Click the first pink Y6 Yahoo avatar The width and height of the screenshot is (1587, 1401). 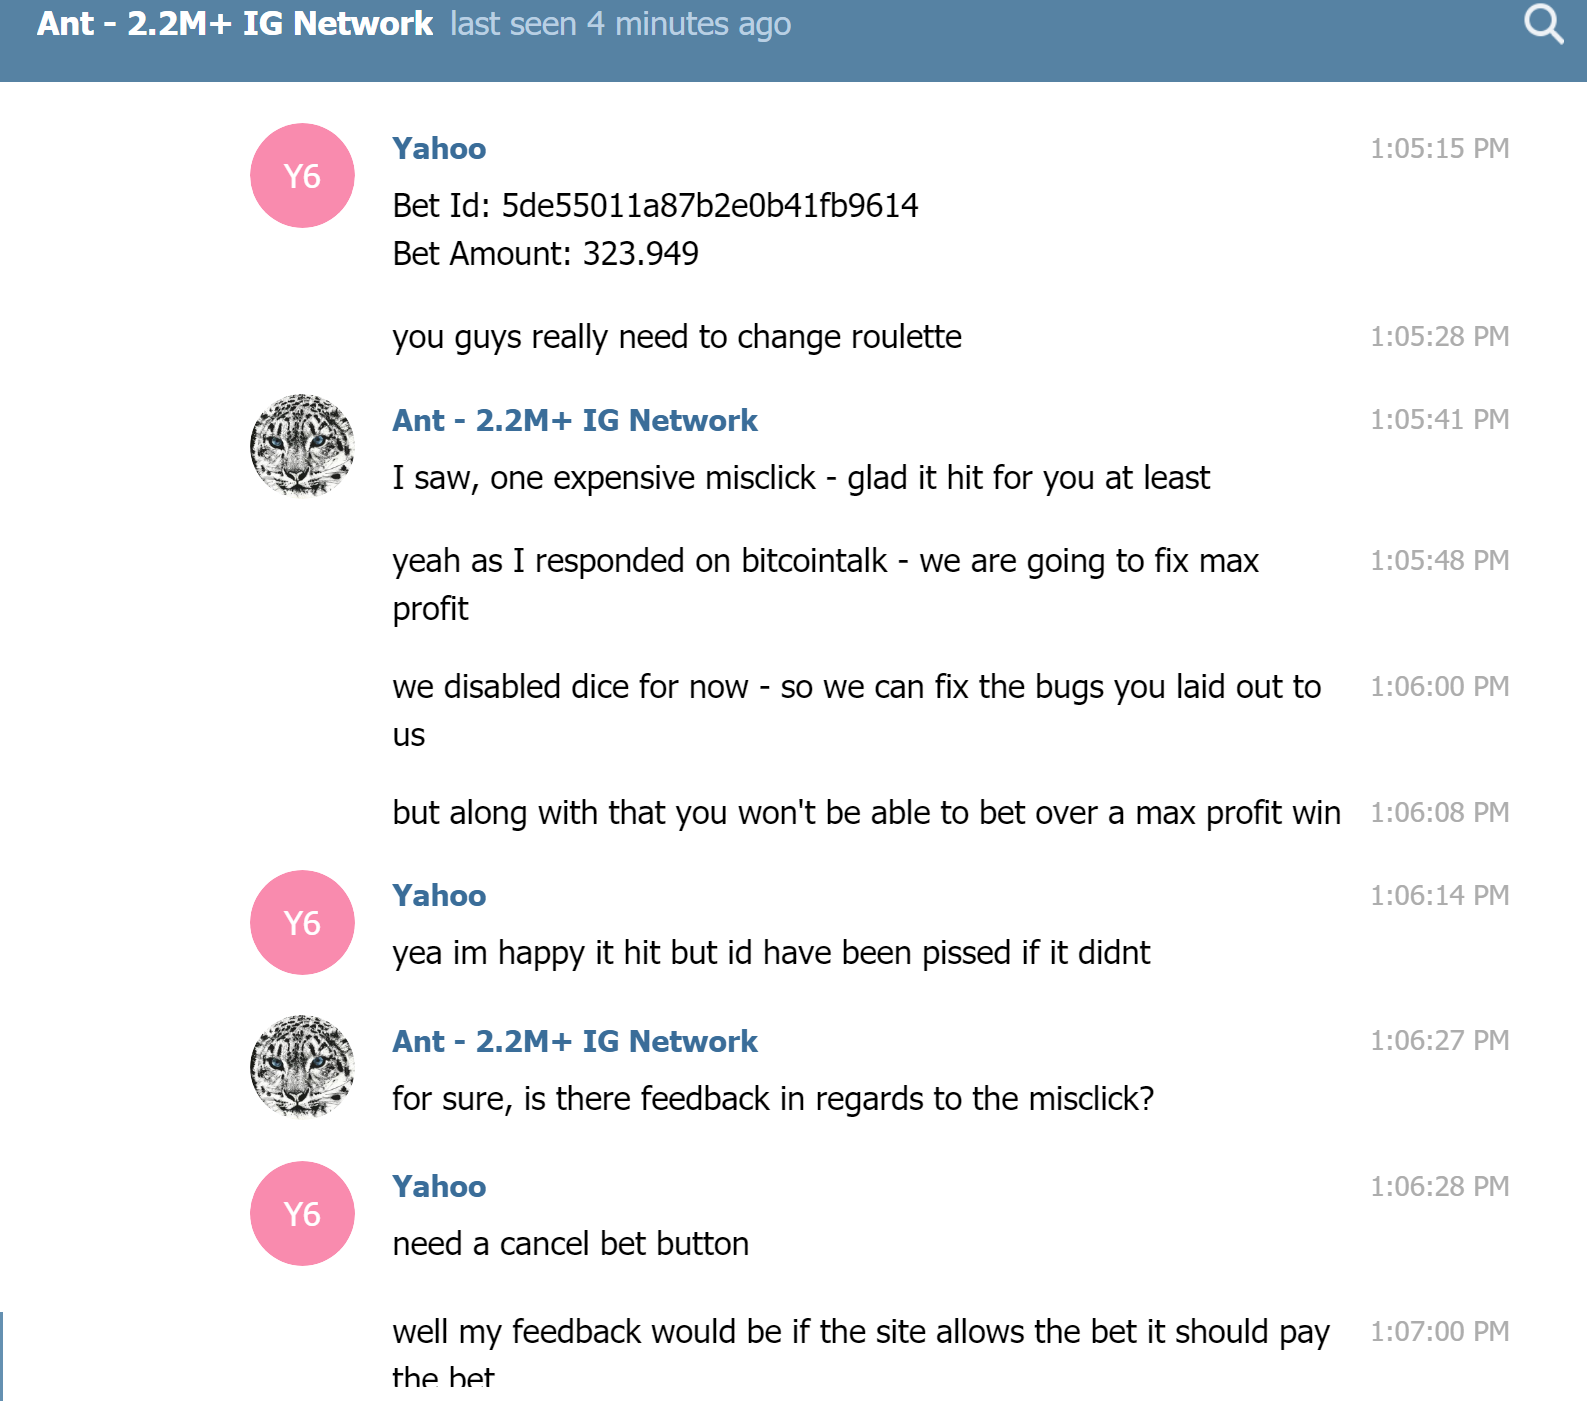click(x=302, y=176)
